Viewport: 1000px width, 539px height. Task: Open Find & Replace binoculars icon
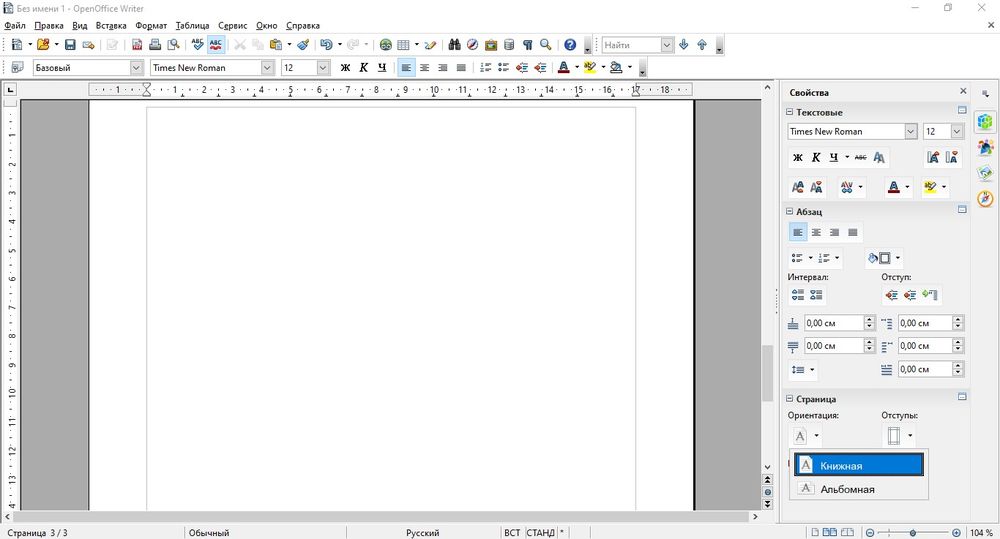pyautogui.click(x=454, y=45)
